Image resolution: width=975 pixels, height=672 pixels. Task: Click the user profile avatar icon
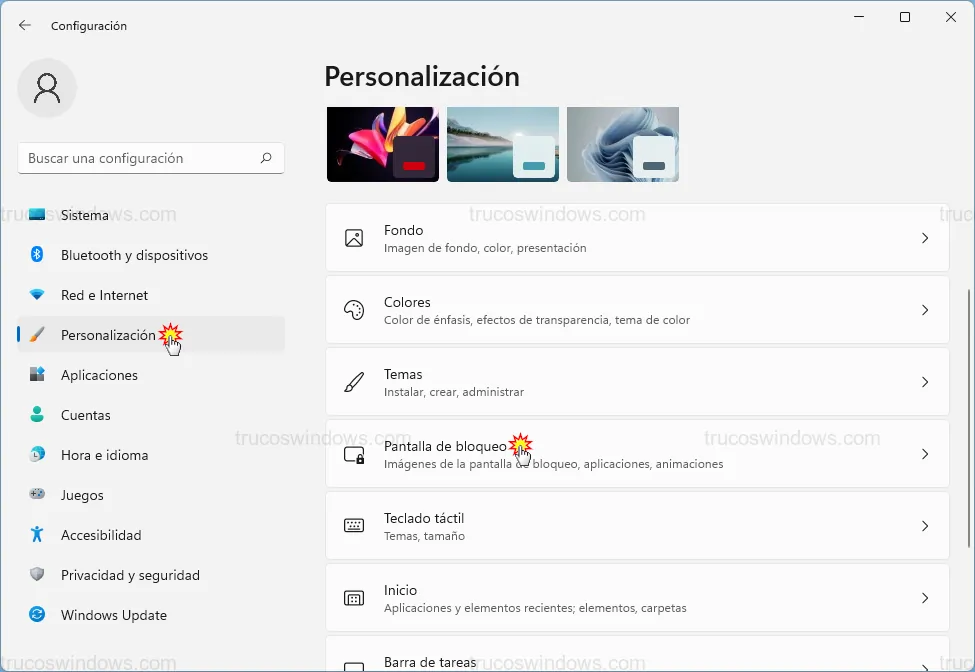point(47,88)
